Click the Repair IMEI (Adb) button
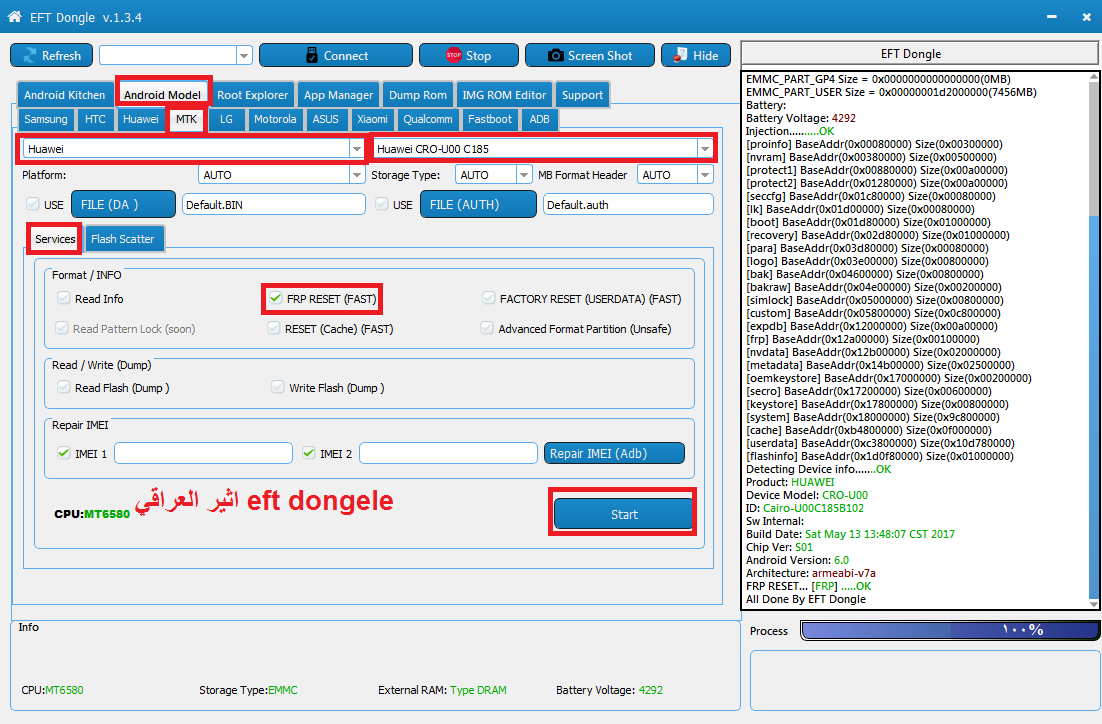 (x=614, y=453)
